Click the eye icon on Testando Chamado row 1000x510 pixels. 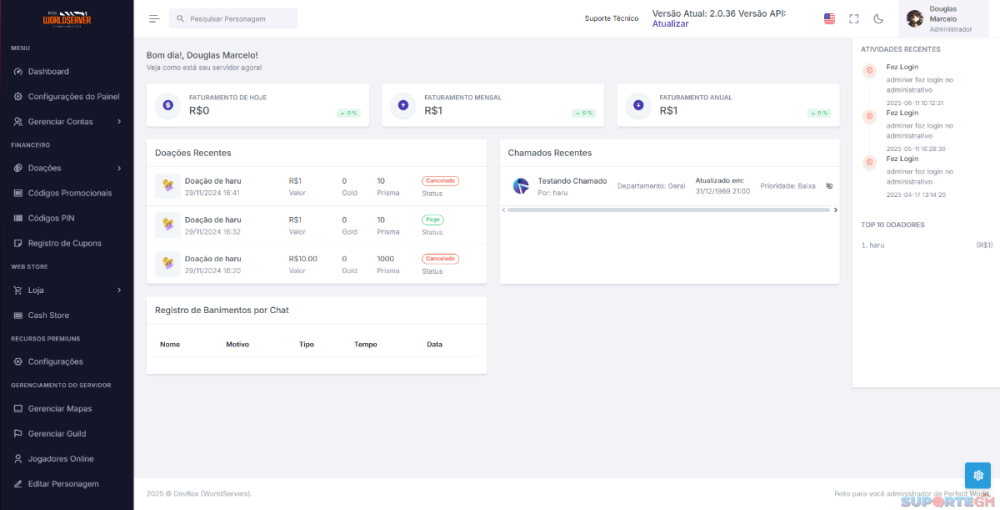coord(829,186)
